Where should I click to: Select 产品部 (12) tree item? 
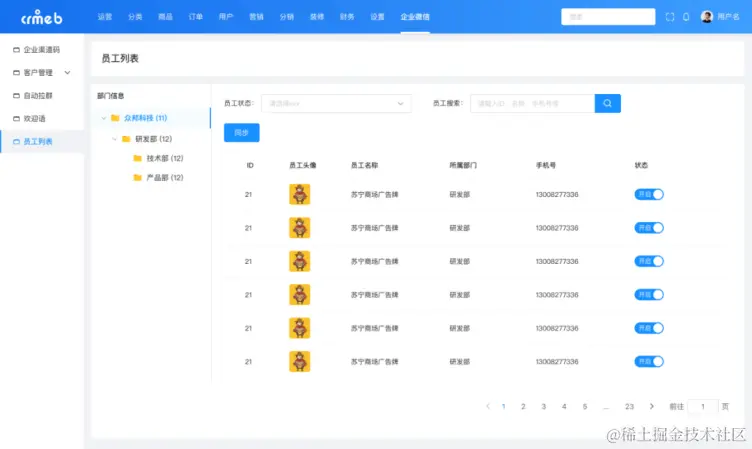pos(165,177)
